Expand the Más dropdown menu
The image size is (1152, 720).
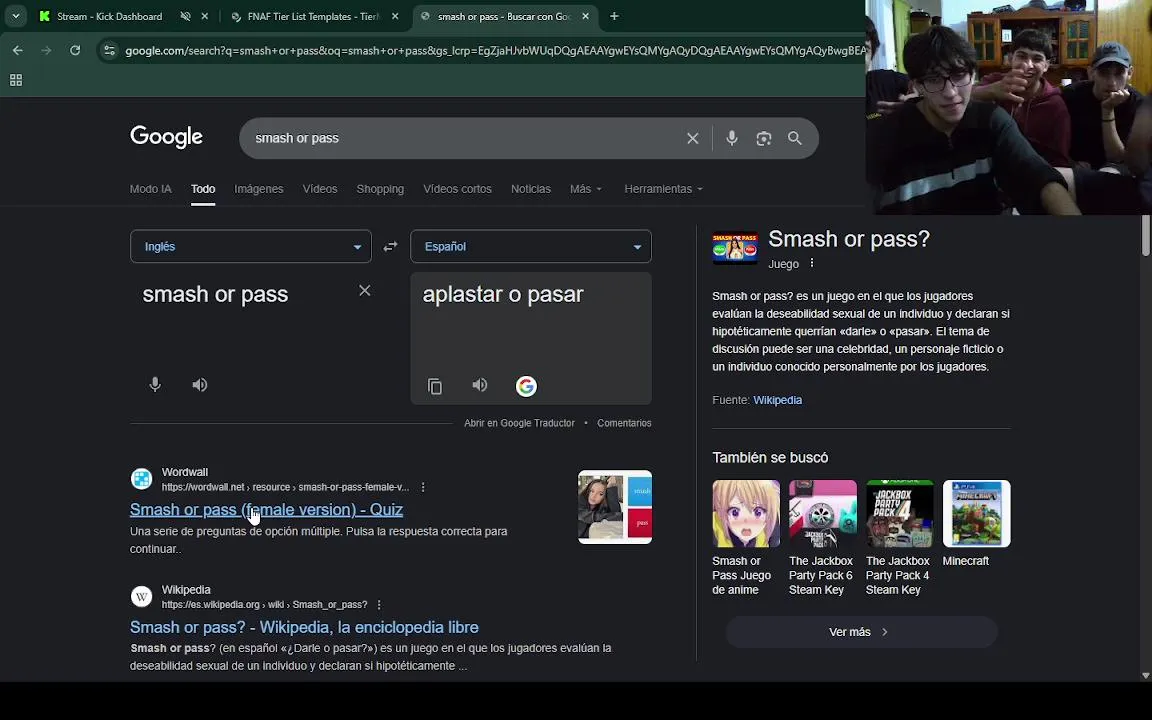[586, 189]
